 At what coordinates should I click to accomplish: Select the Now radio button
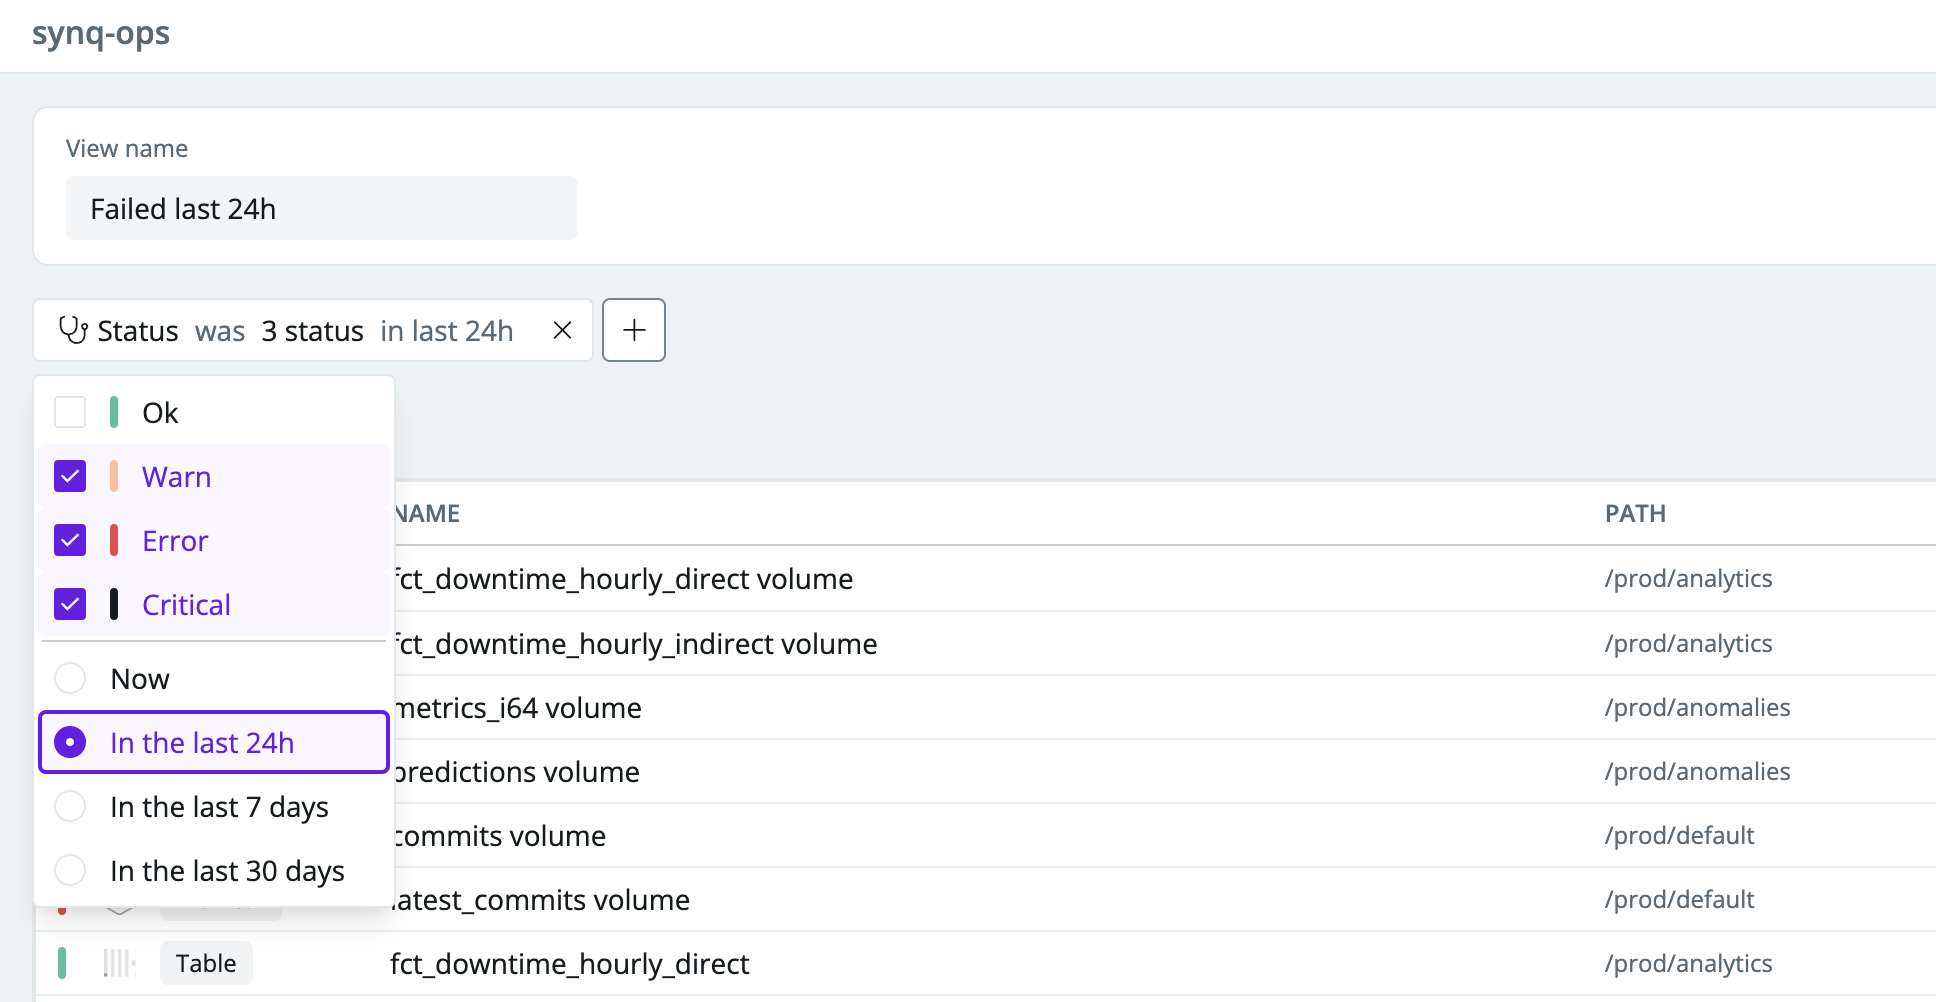click(69, 678)
